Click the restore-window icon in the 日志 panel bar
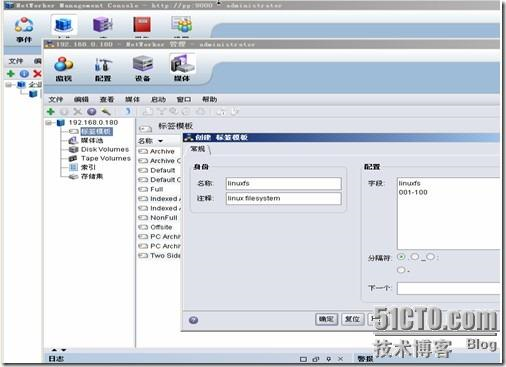This screenshot has width=506, height=367. pyautogui.click(x=316, y=359)
